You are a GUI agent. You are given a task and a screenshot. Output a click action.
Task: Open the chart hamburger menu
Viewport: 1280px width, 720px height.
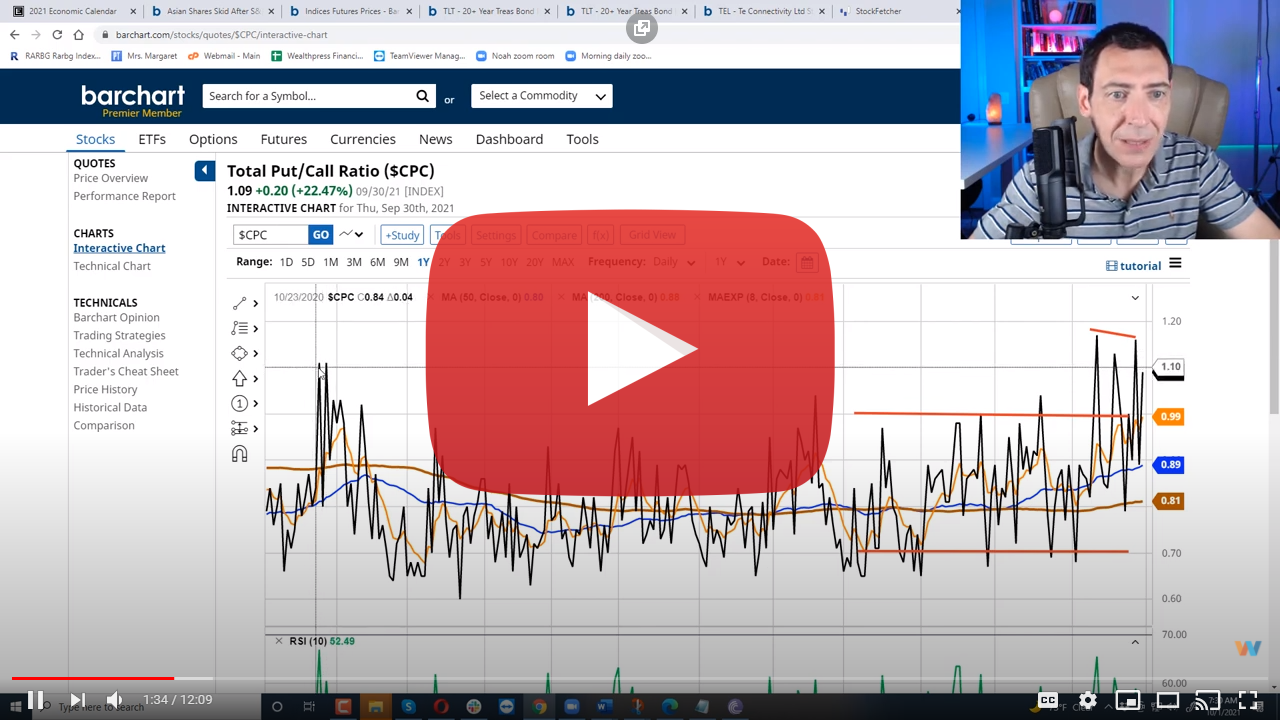1175,264
